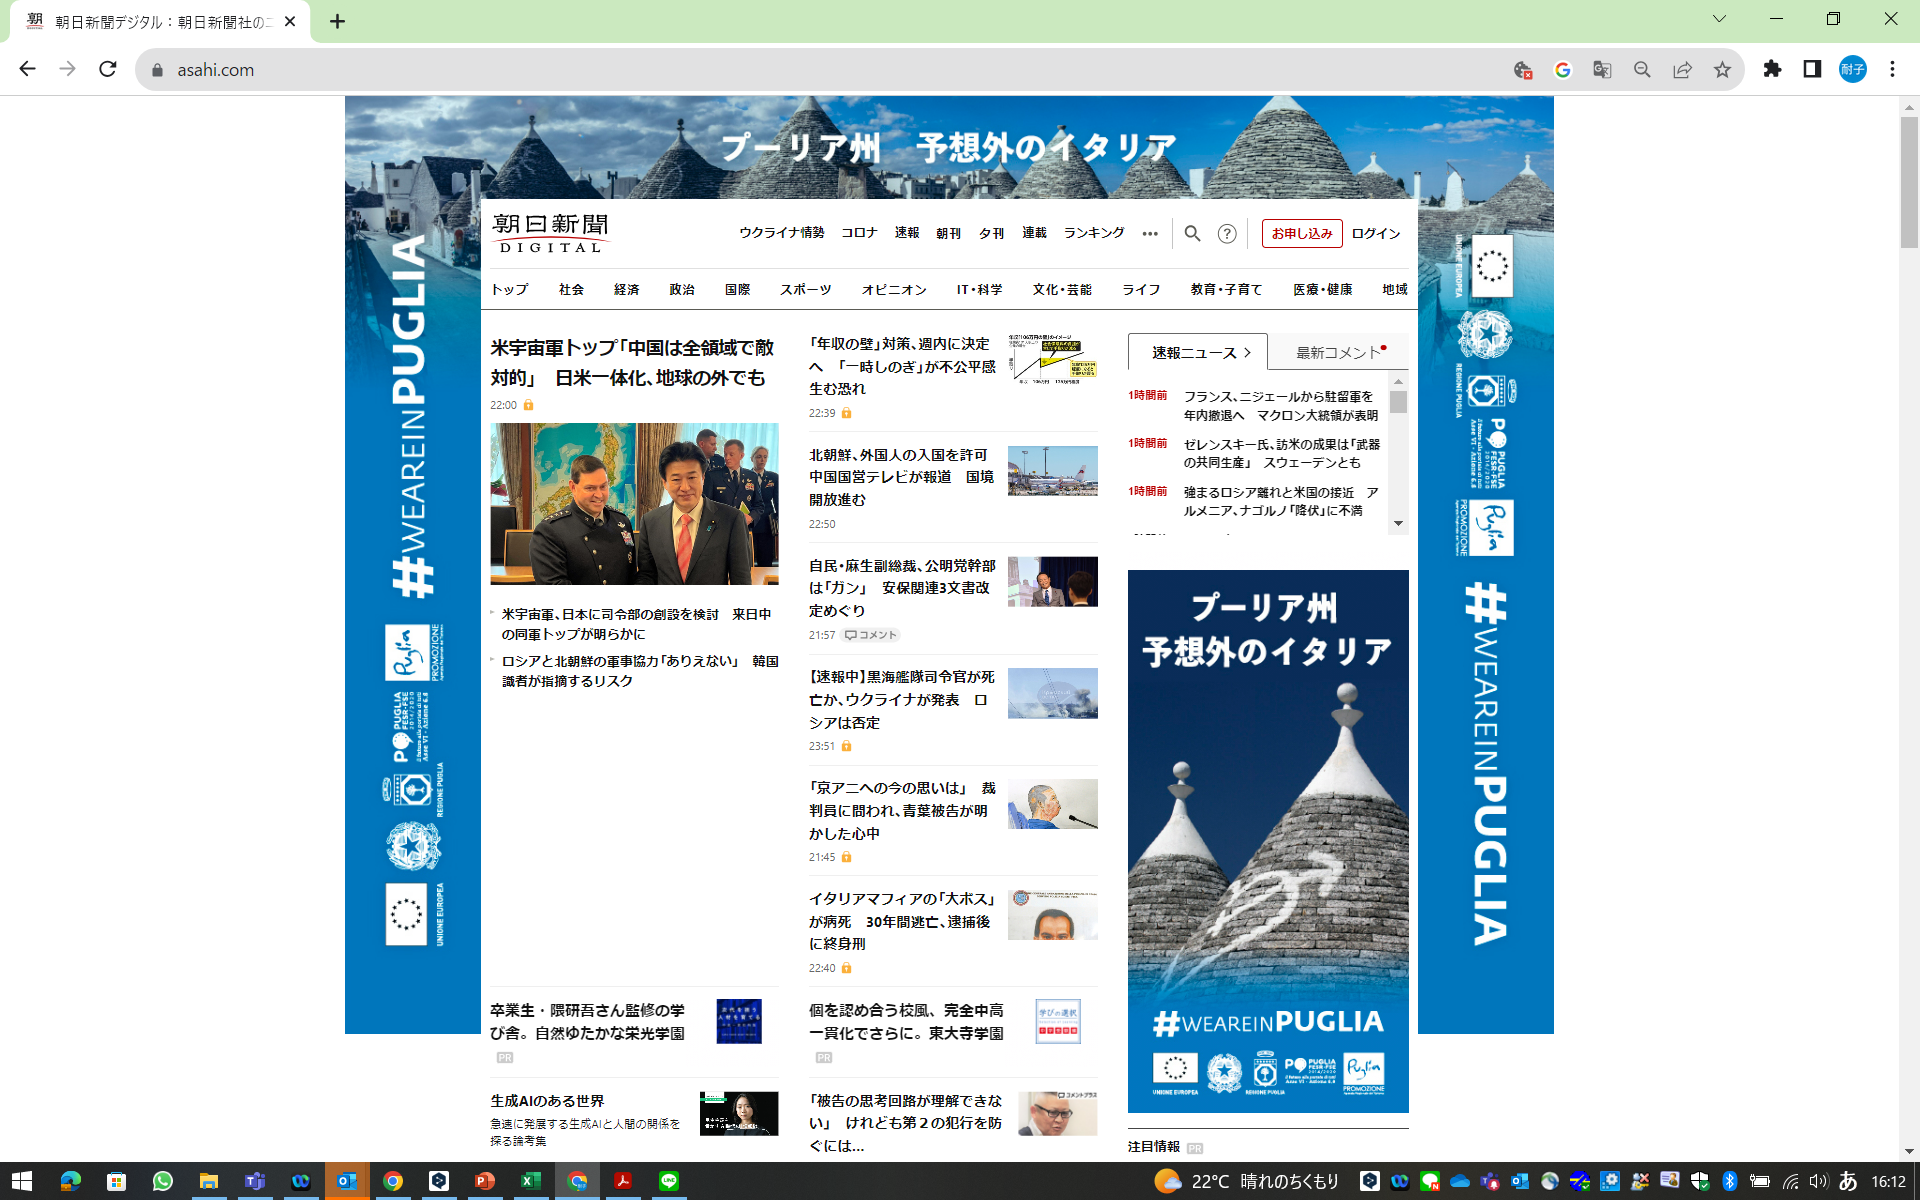Image resolution: width=1920 pixels, height=1200 pixels.
Task: Switch to 最新コメント tab
Action: click(x=1338, y=352)
